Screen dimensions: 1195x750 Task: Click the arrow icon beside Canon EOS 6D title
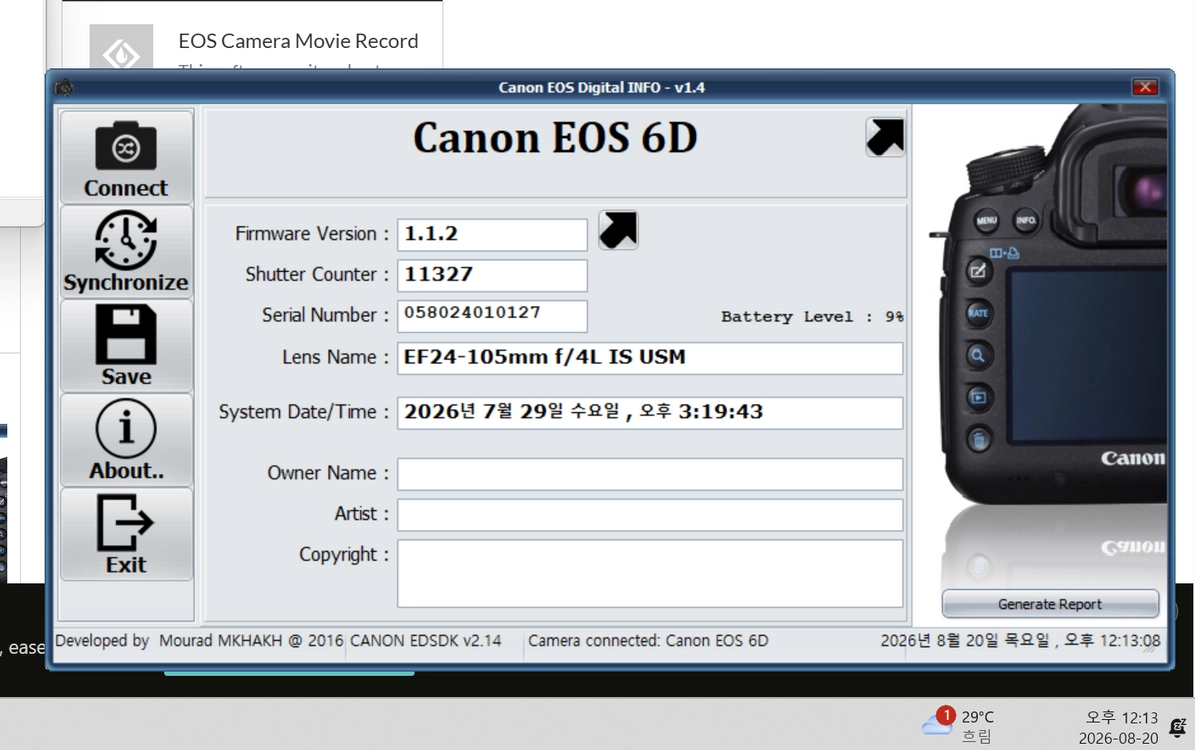click(x=885, y=137)
